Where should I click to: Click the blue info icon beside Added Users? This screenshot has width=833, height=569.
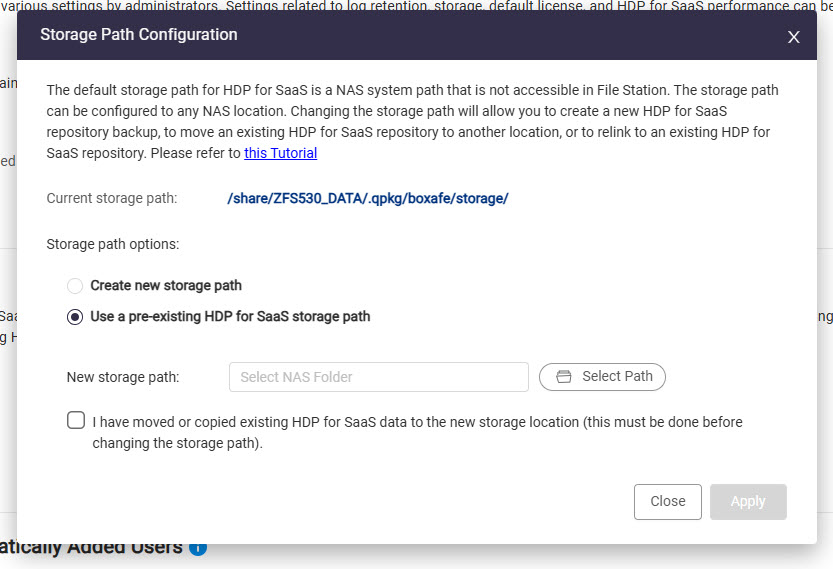(198, 548)
